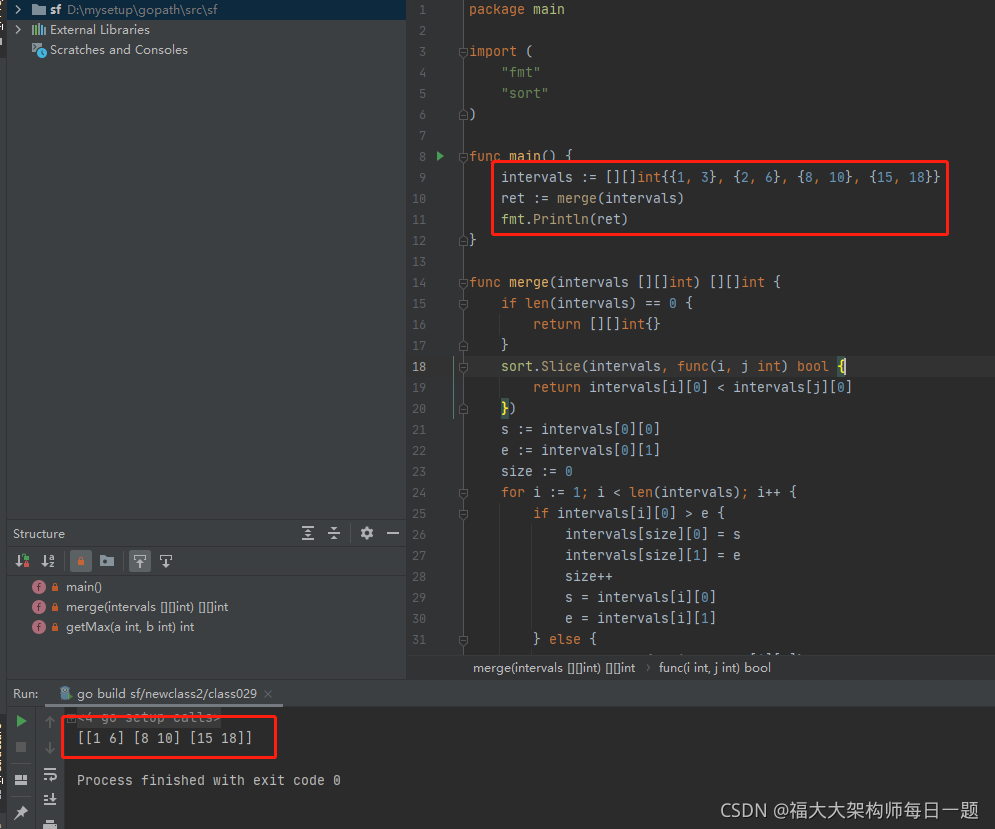Fold func main at line 8
This screenshot has height=829, width=995.
(x=463, y=157)
